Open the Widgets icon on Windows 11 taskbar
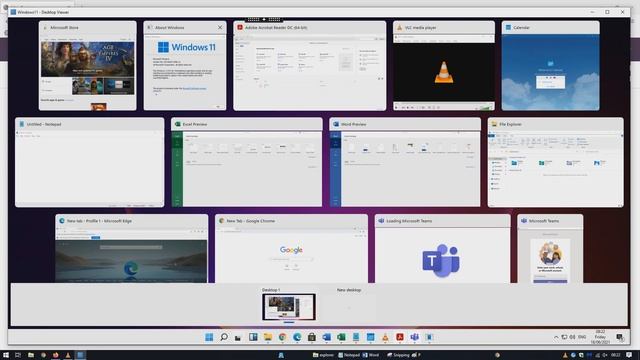Viewport: 640px width, 360px height. pos(253,337)
